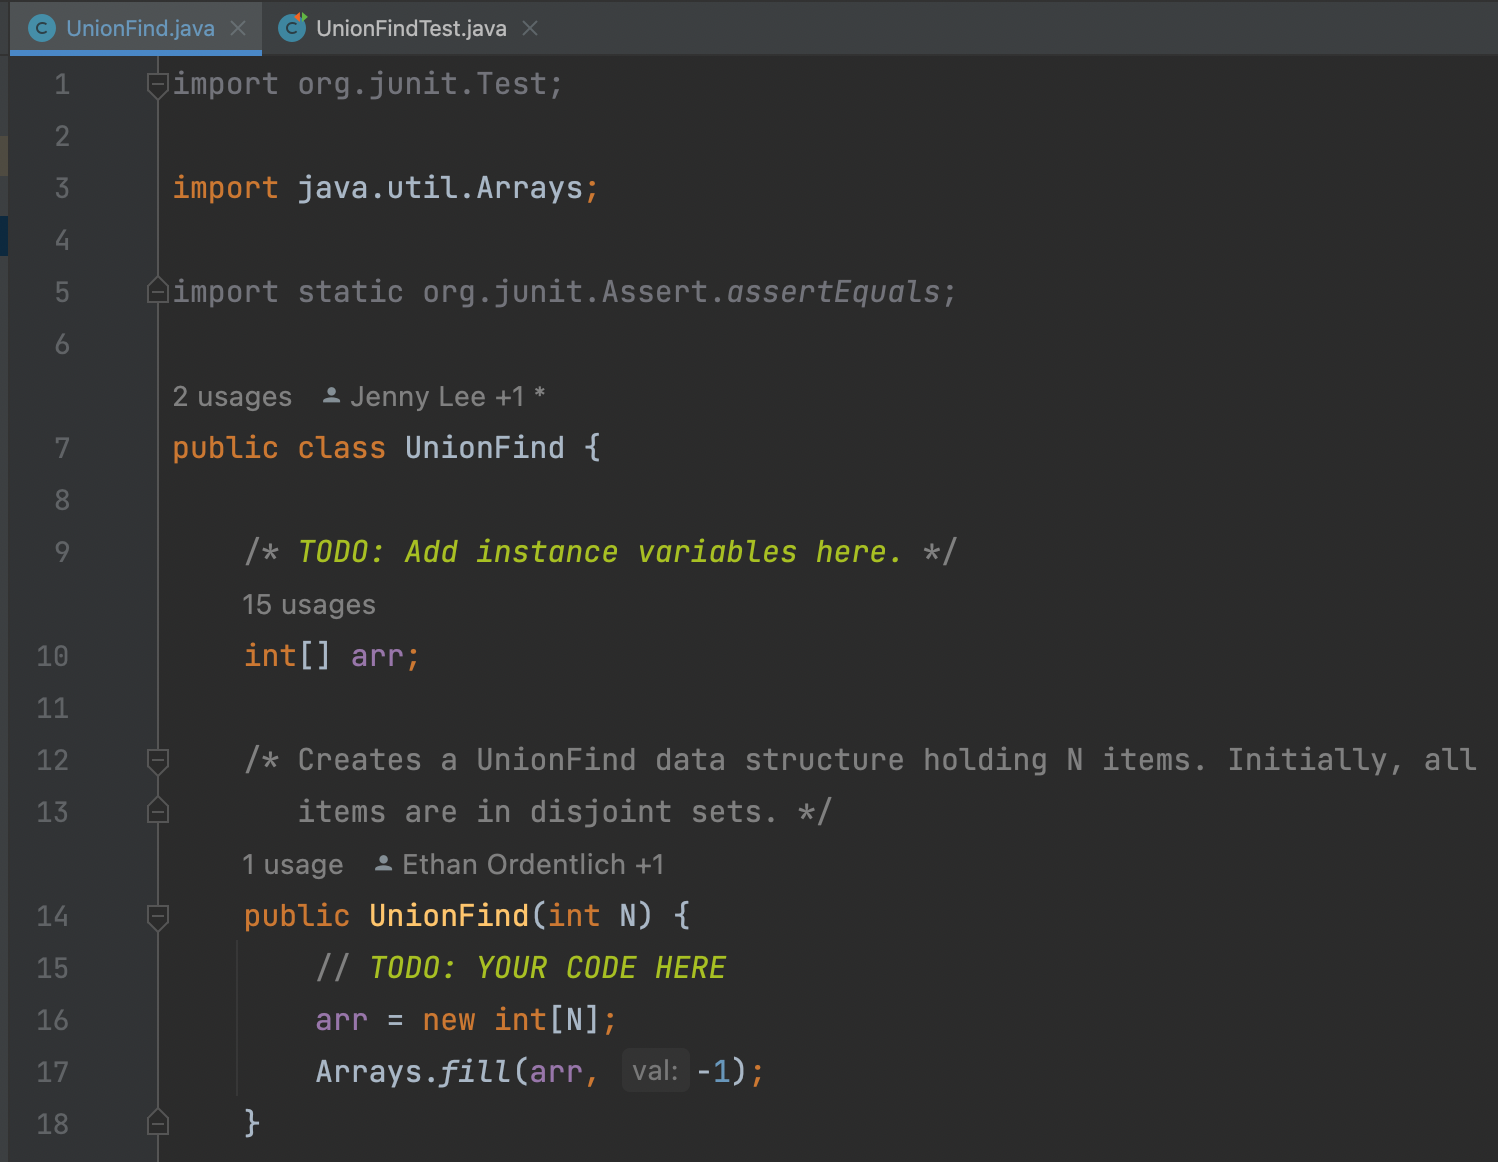Click the val: parameter hint in Arrays.fill
Screen dimensions: 1498x1162
pyautogui.click(x=655, y=1071)
